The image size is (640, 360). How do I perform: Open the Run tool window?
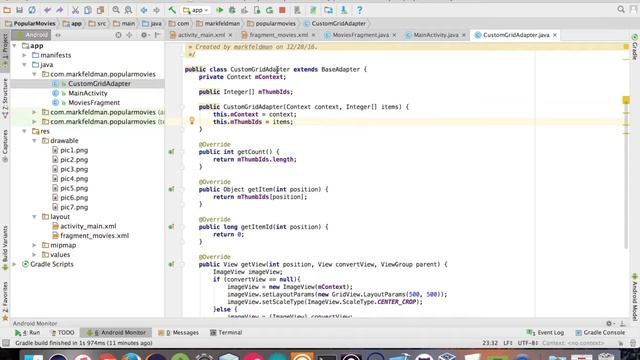[27, 333]
